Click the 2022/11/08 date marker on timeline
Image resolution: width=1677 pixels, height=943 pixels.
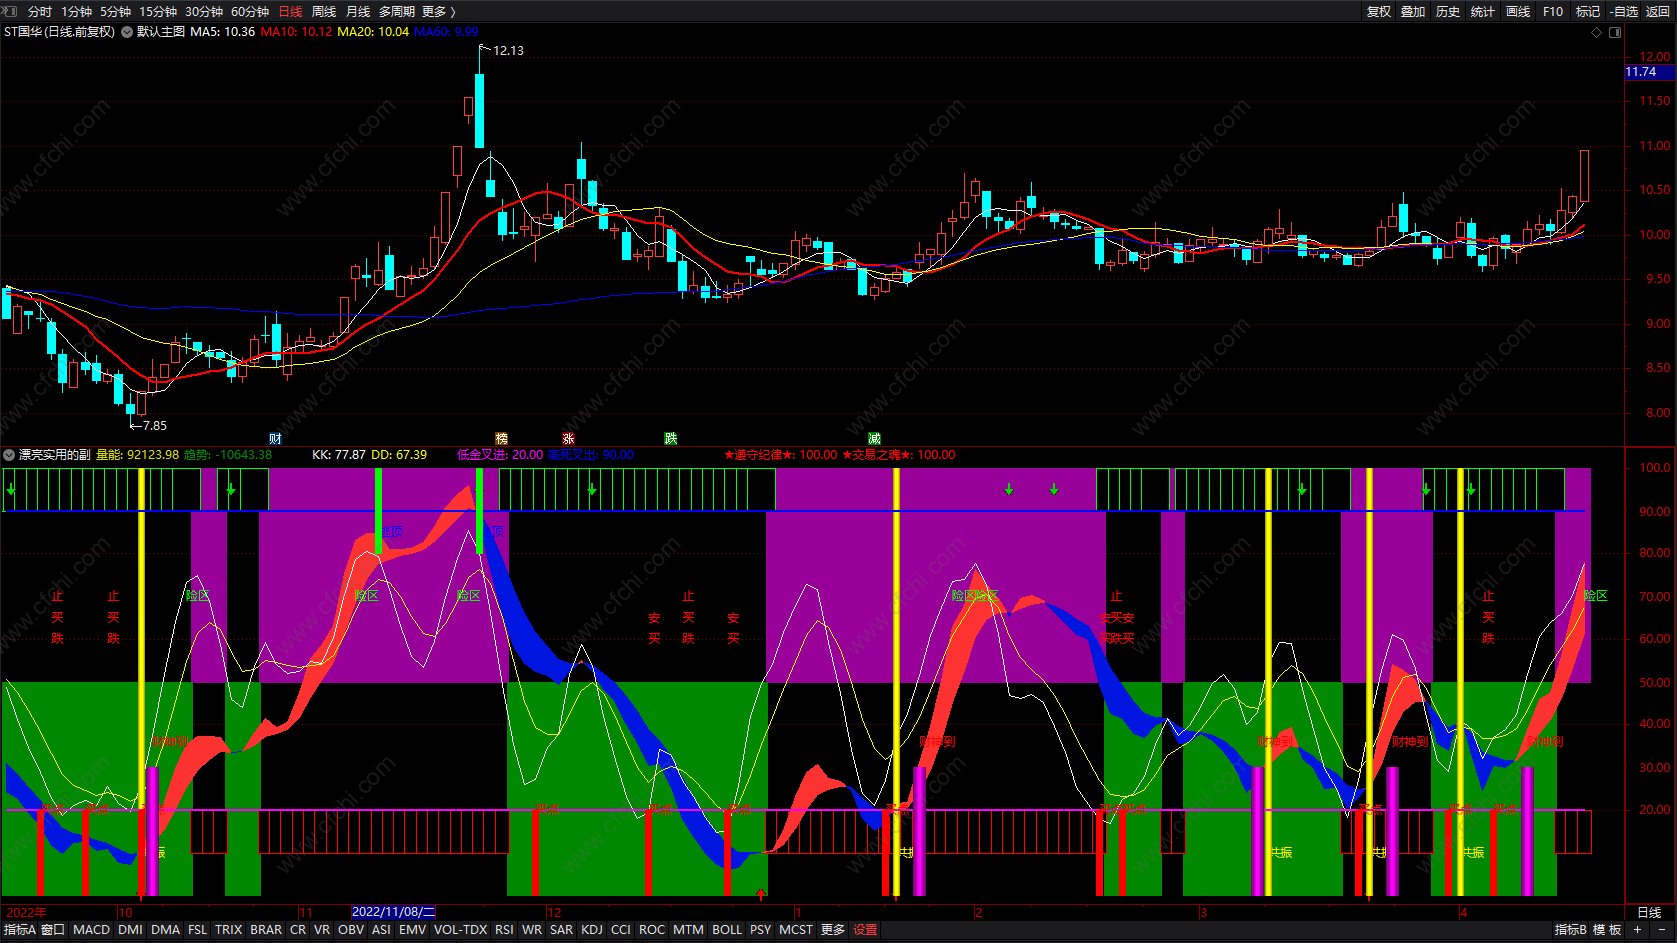click(393, 912)
